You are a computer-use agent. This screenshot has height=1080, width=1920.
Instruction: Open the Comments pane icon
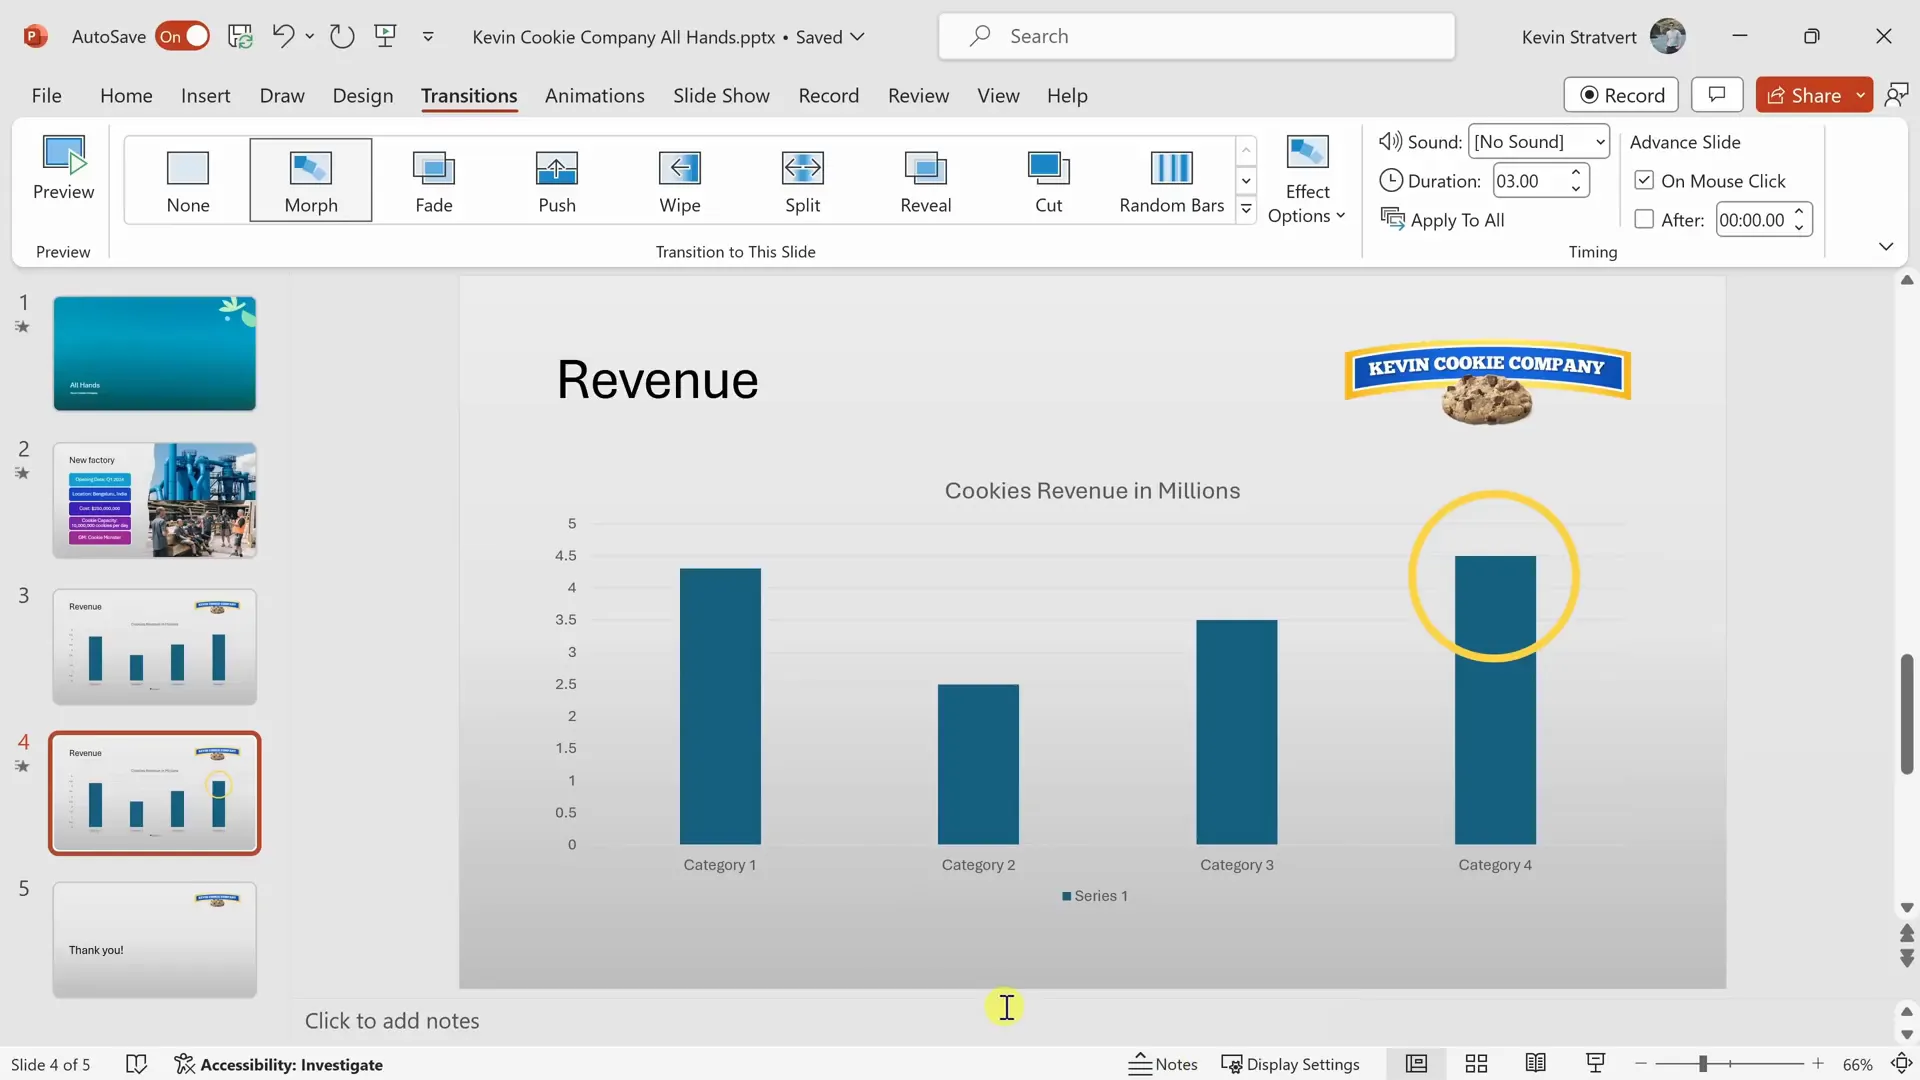[x=1717, y=95]
